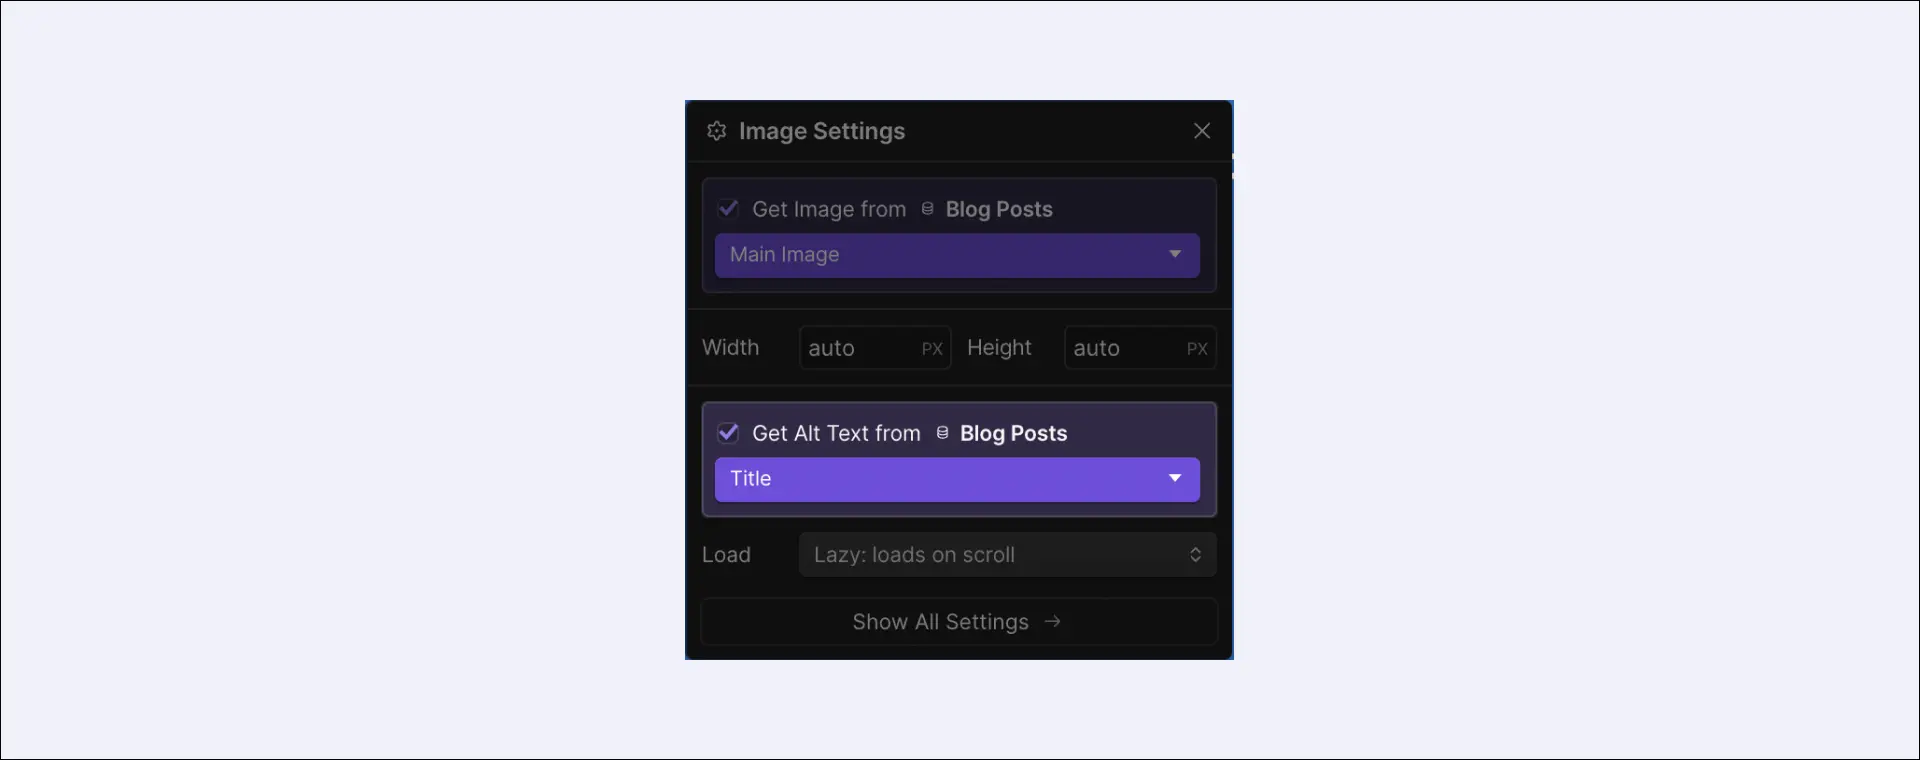Click the collection icon beside alt text Blog Posts
This screenshot has width=1920, height=760.
coord(942,433)
